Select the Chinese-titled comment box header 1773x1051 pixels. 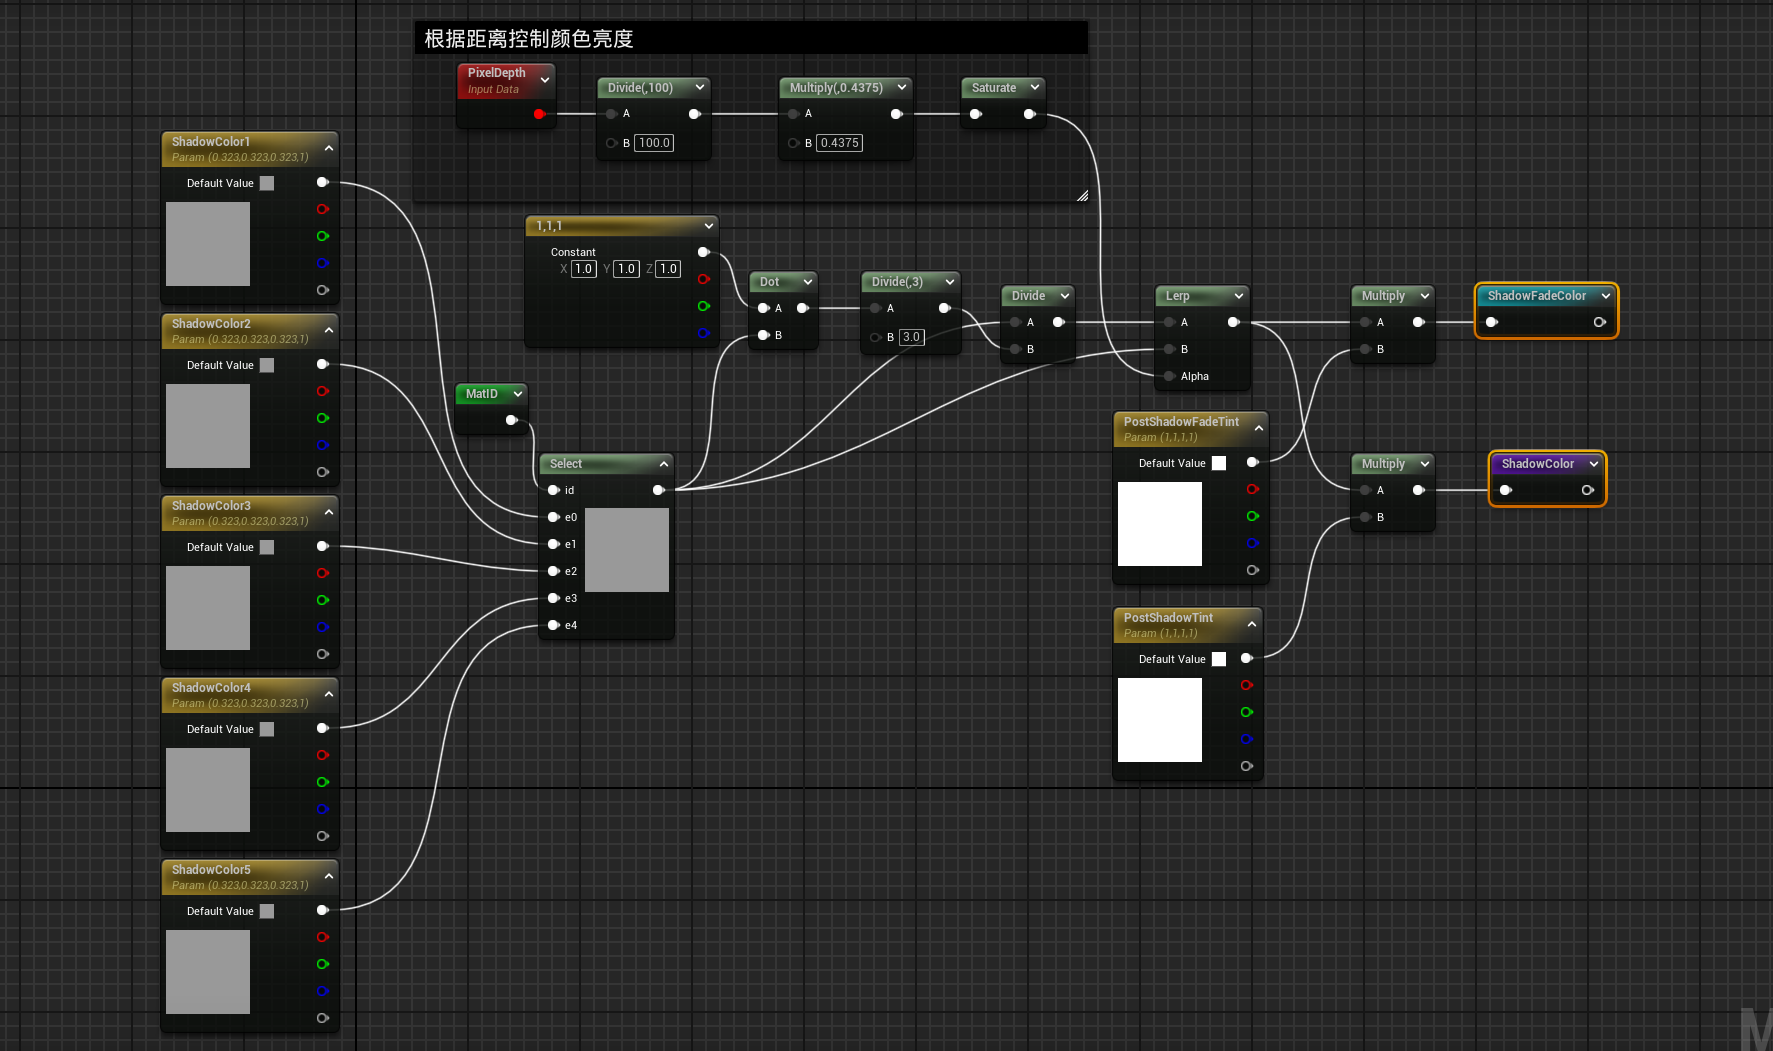point(750,39)
